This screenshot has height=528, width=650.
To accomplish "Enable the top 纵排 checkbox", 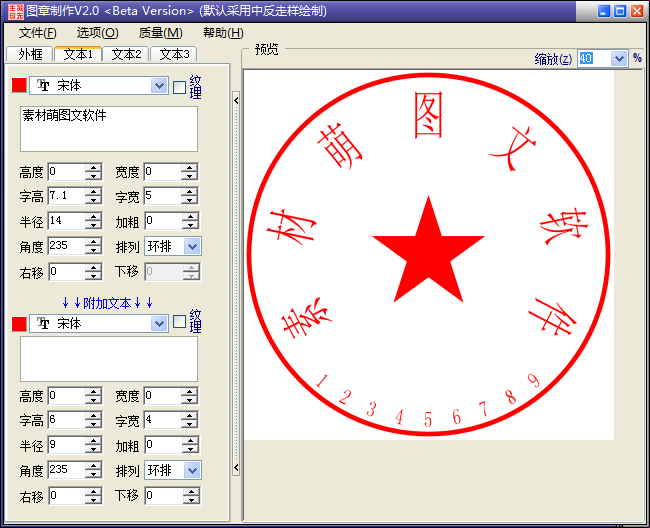I will [x=179, y=87].
